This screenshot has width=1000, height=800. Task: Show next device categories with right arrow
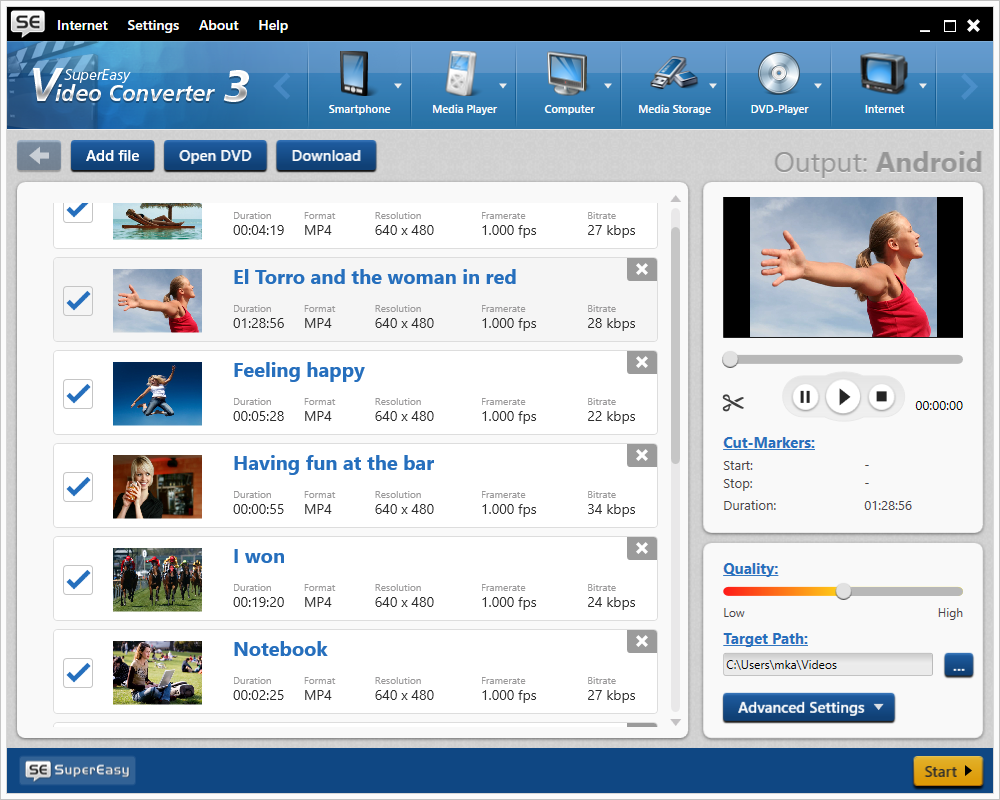(x=969, y=87)
